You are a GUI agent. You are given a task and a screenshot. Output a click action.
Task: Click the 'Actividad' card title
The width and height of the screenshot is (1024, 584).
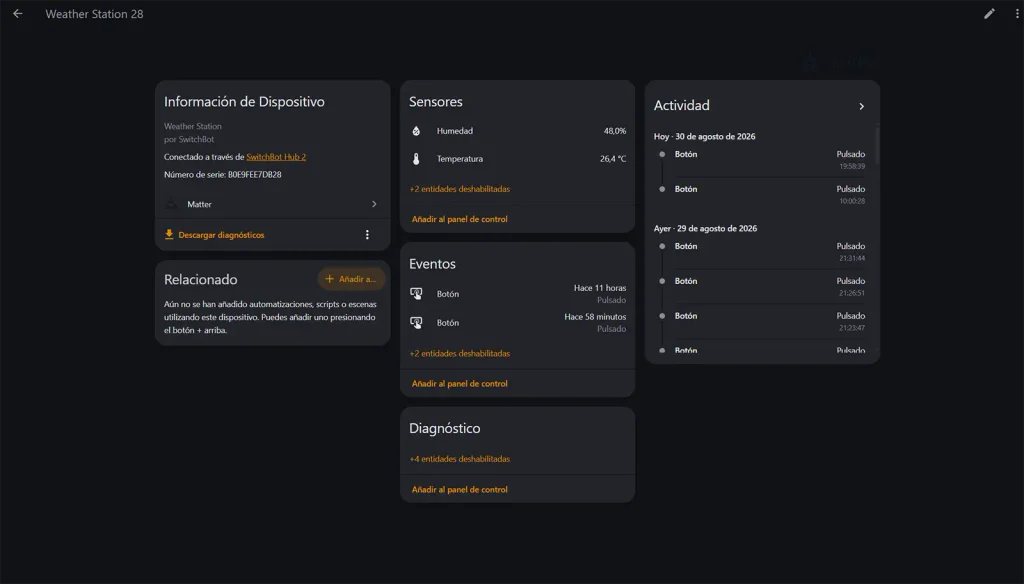point(681,105)
